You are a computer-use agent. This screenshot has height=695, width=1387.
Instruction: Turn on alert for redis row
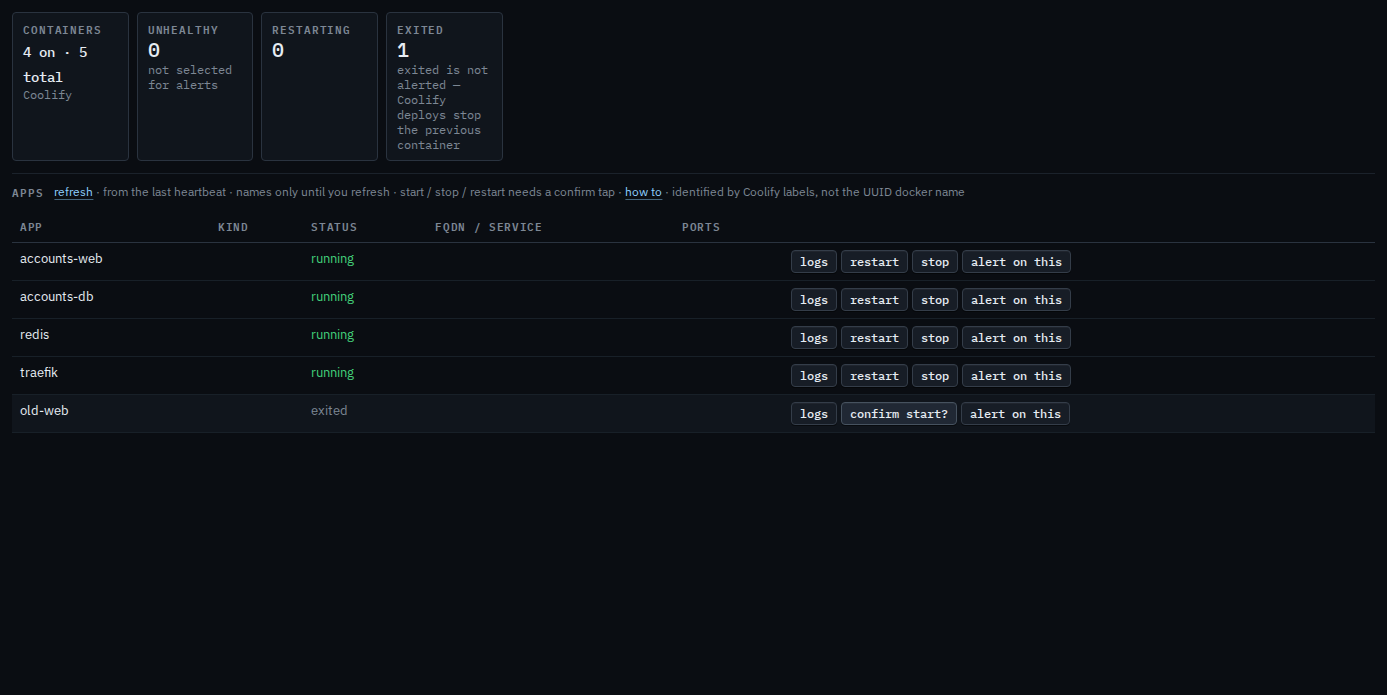[x=1016, y=338]
